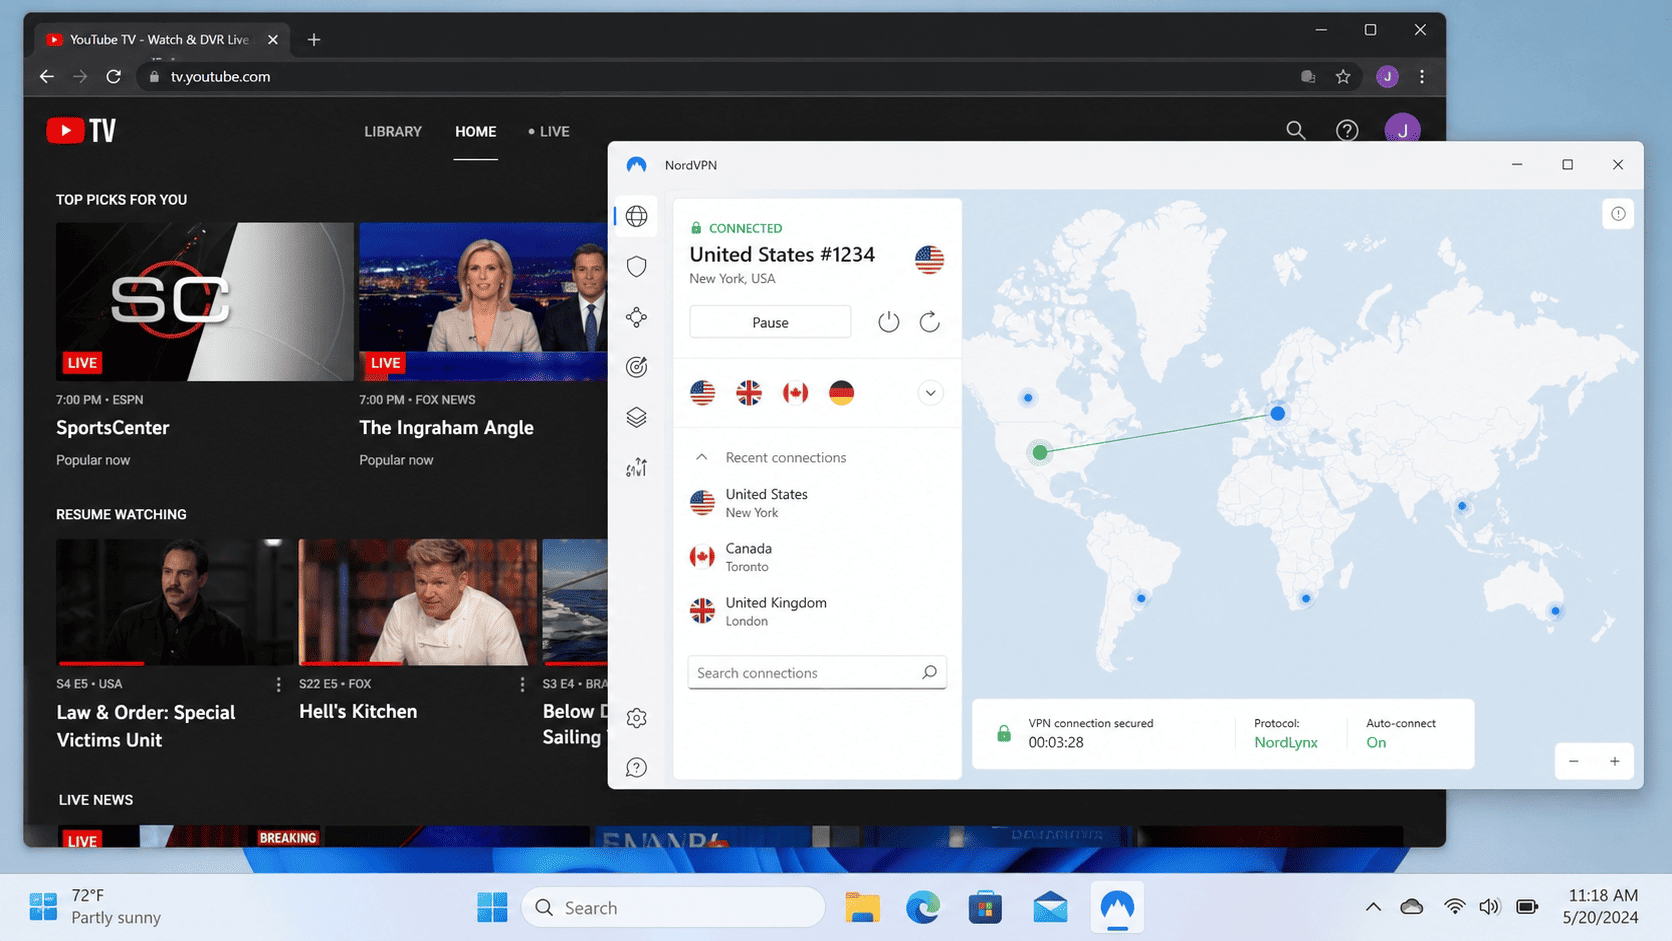Collapse the Recent connections section
This screenshot has height=941, width=1672.
click(702, 457)
